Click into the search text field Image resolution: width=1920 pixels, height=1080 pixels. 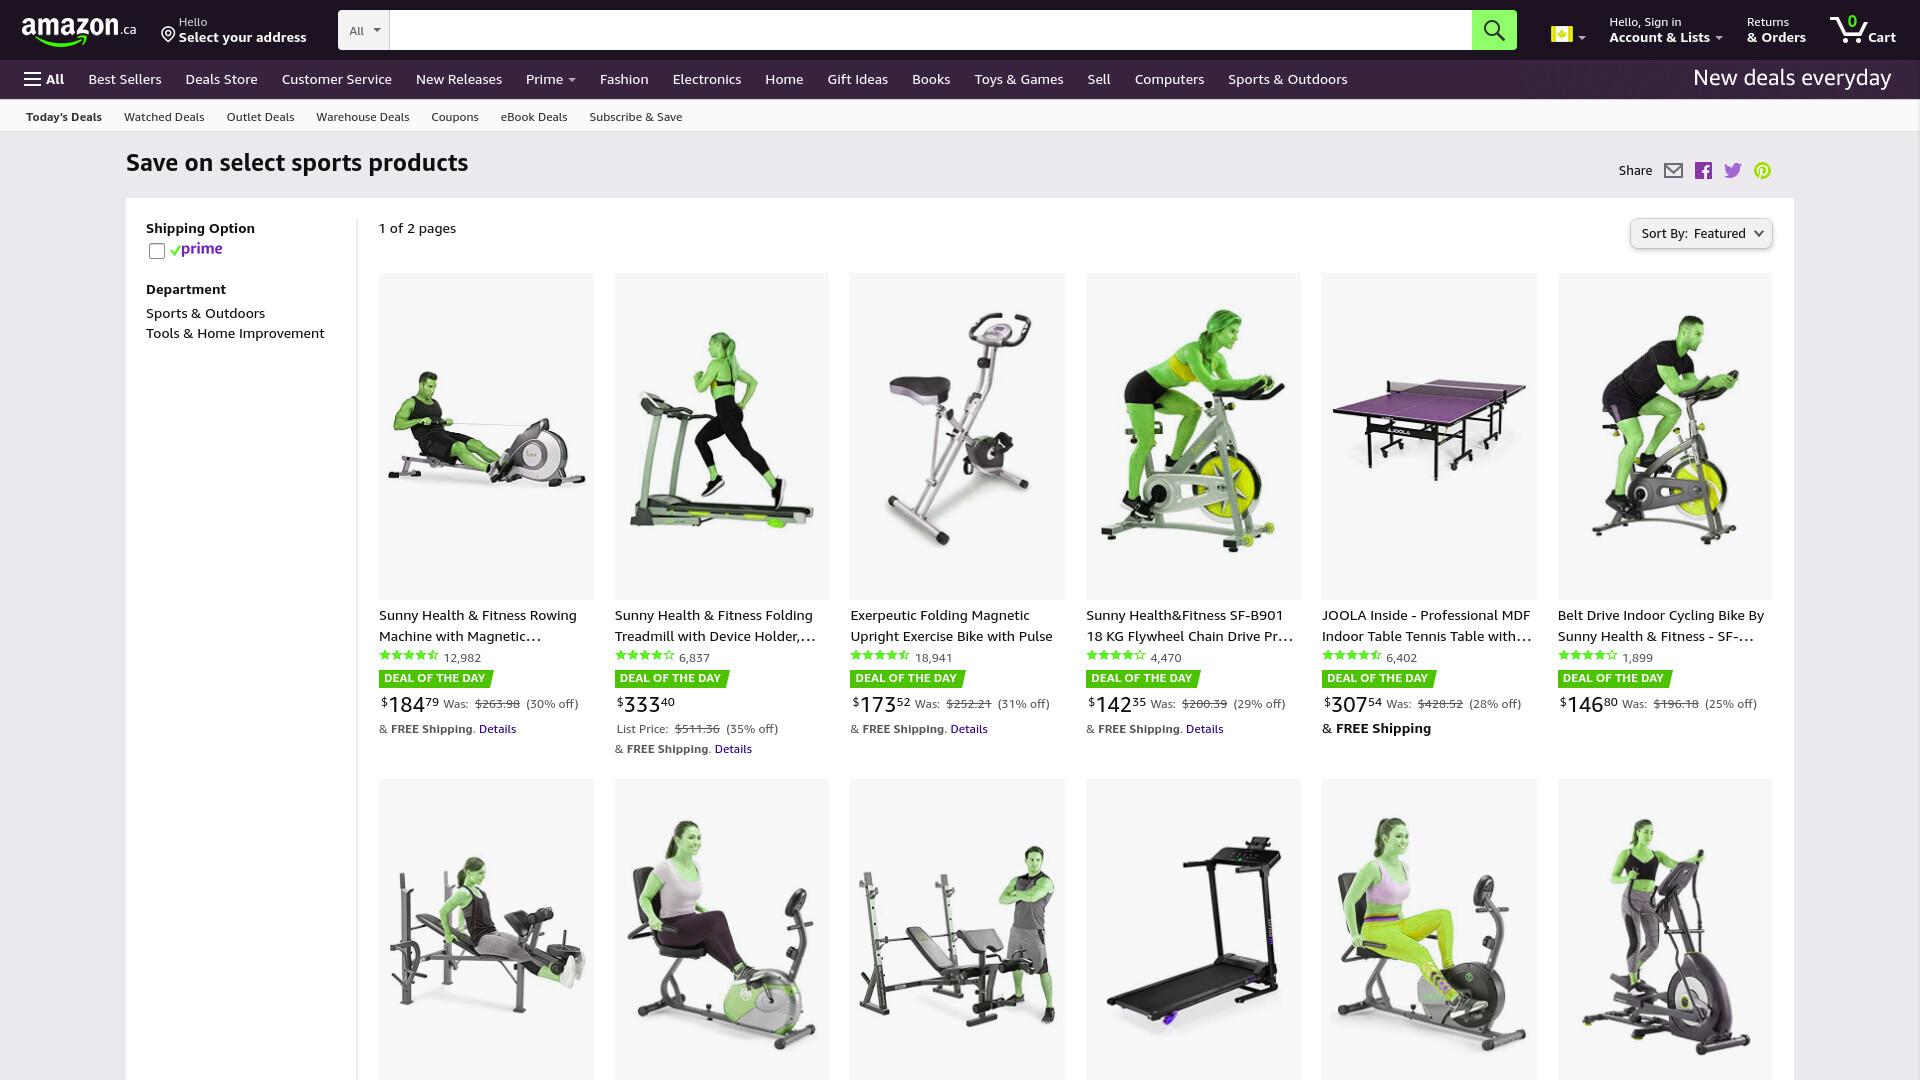pyautogui.click(x=930, y=30)
